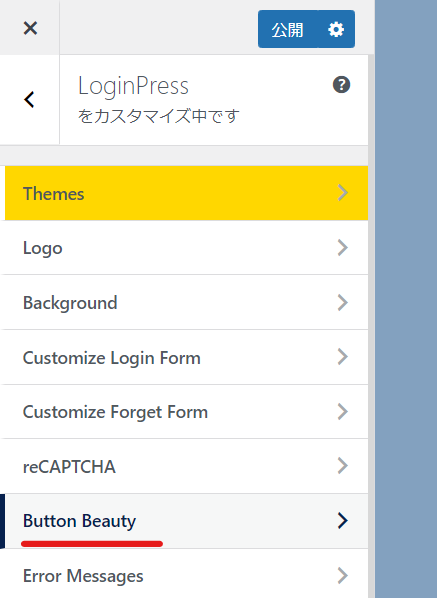Viewport: 437px width, 598px height.
Task: Expand the Themes row chevron
Action: tap(343, 193)
